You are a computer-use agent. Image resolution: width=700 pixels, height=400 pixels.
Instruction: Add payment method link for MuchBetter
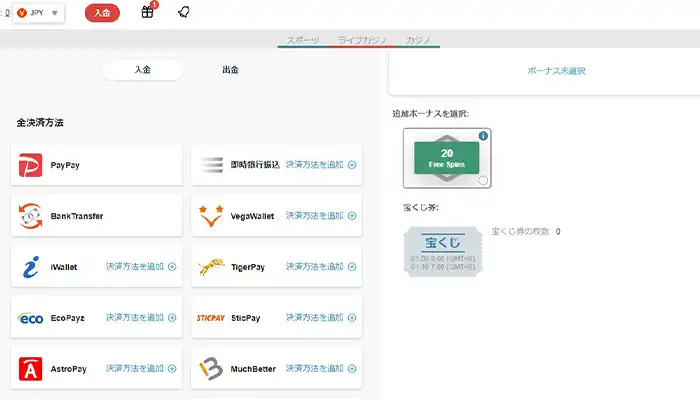[x=315, y=368]
